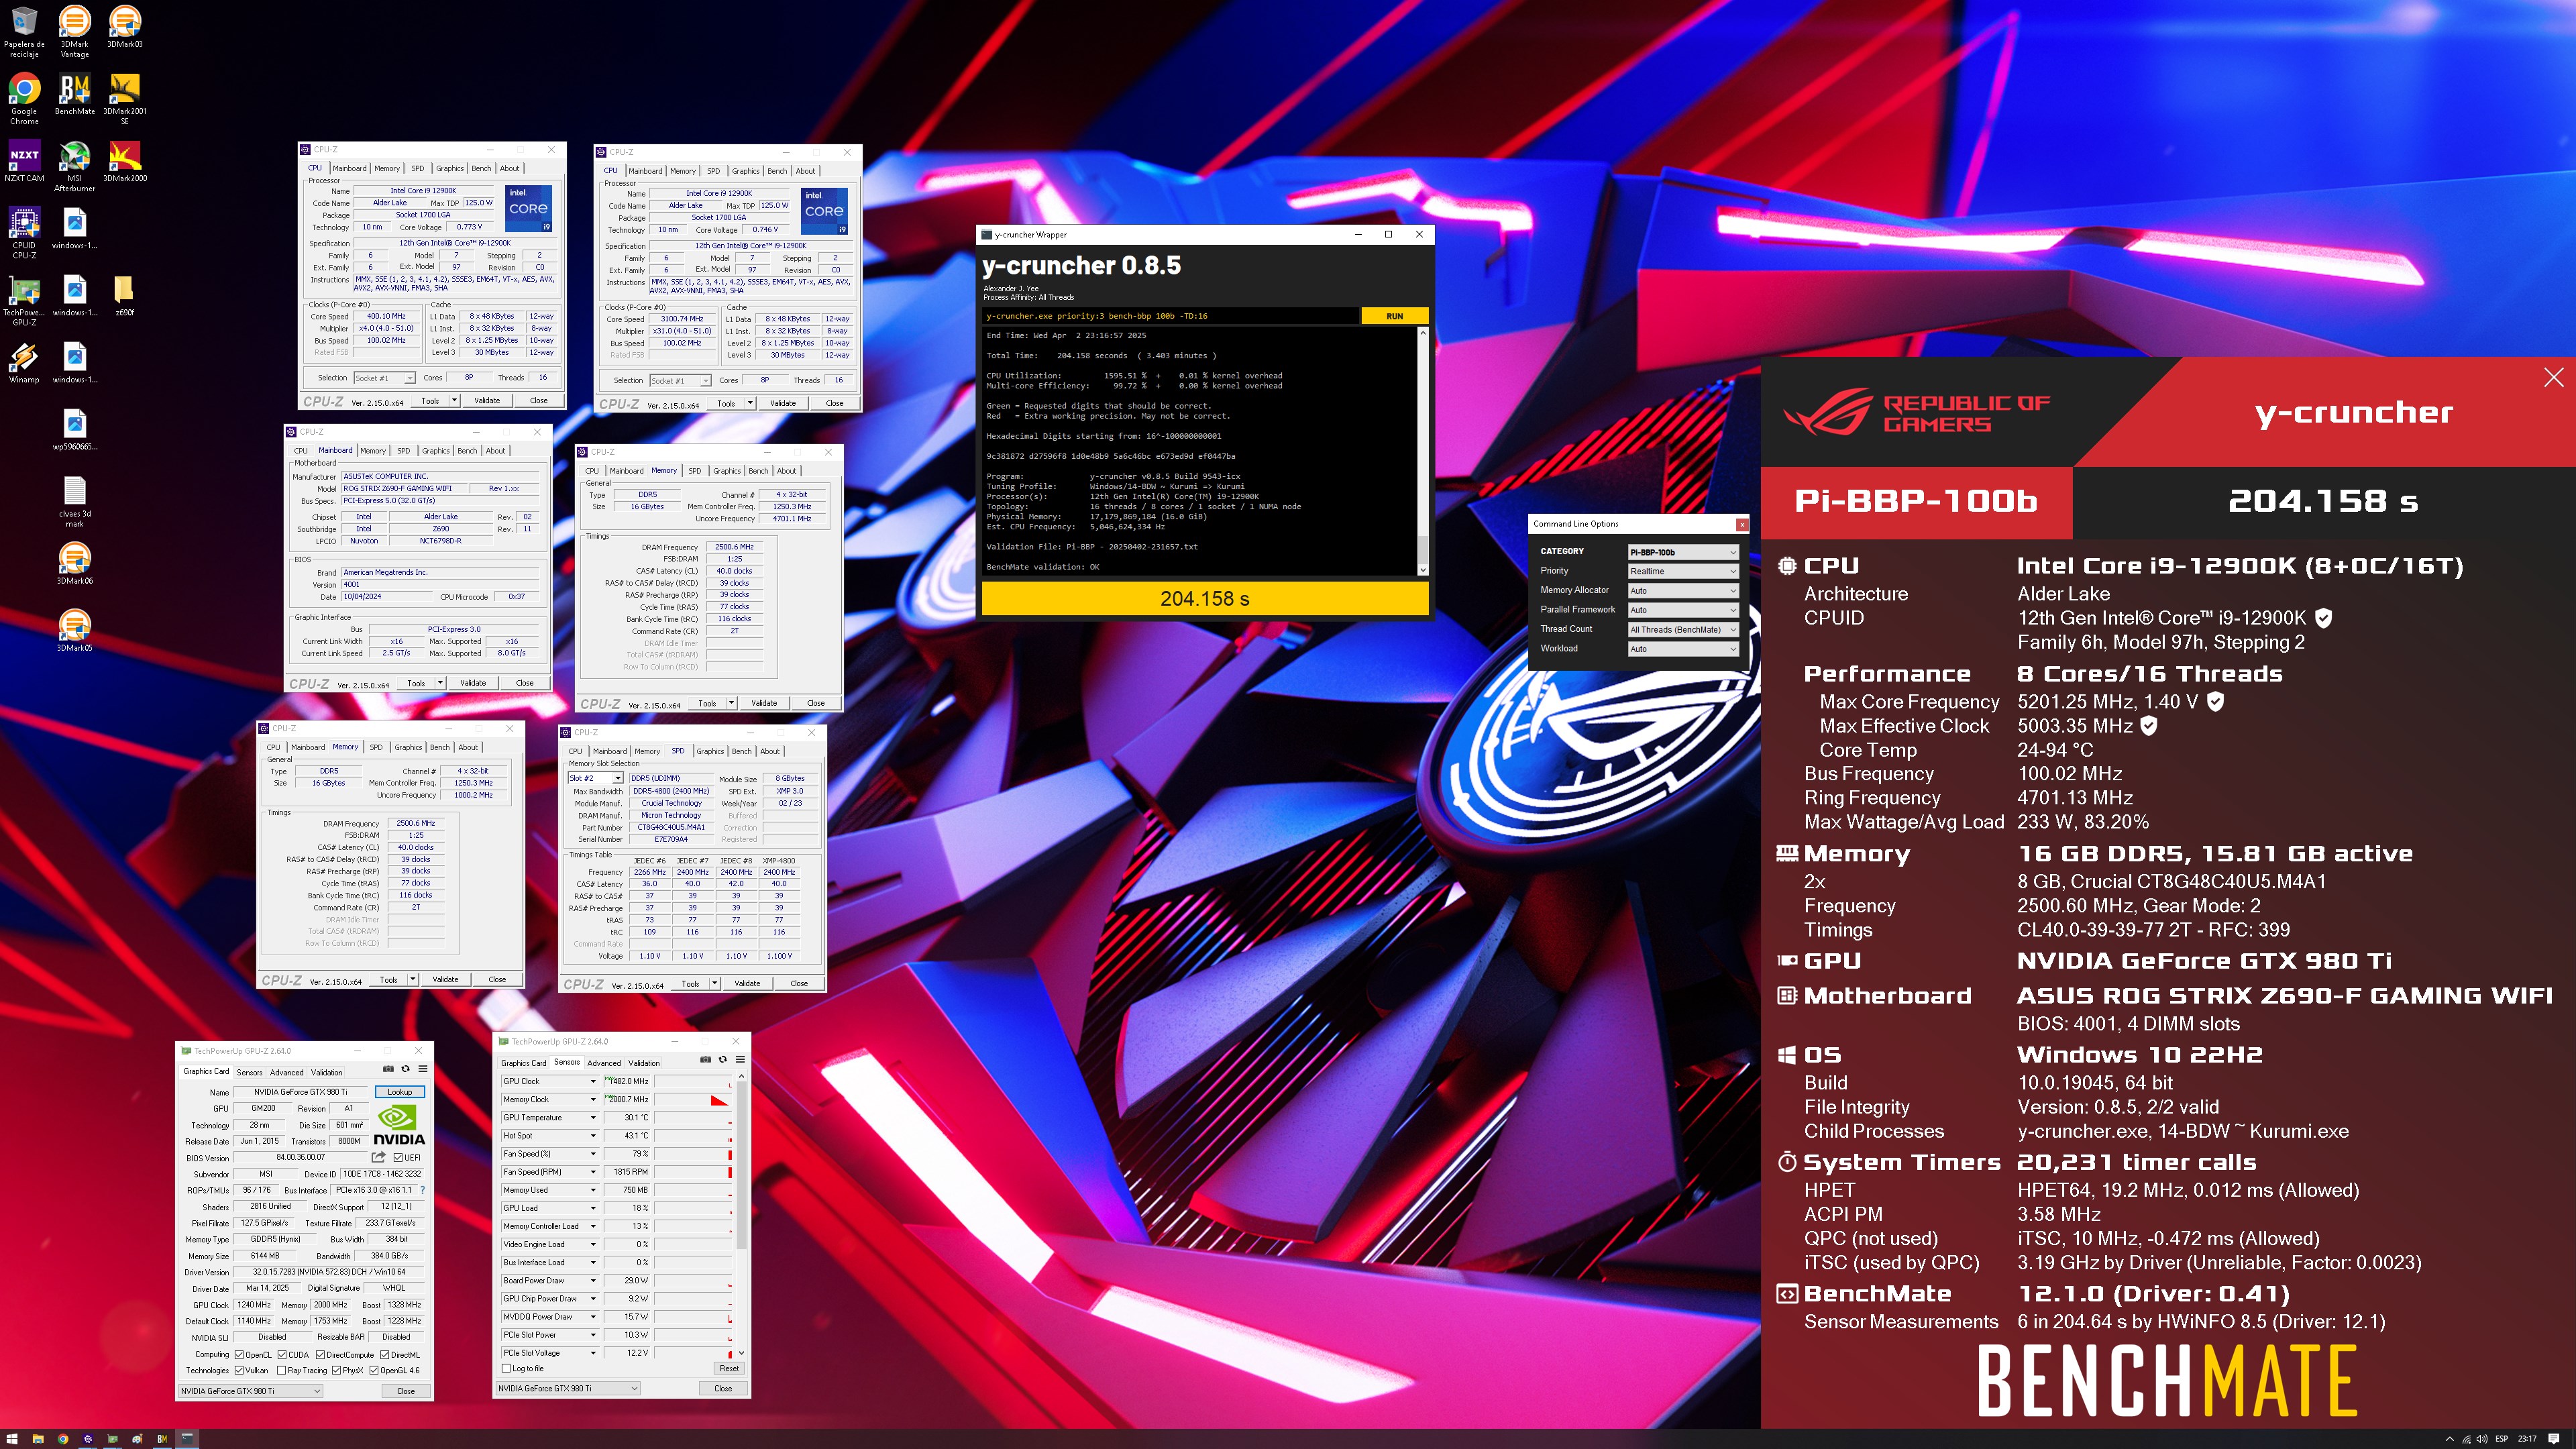This screenshot has width=2576, height=1449.
Task: Select the z690f folder on desktop
Action: 124,296
